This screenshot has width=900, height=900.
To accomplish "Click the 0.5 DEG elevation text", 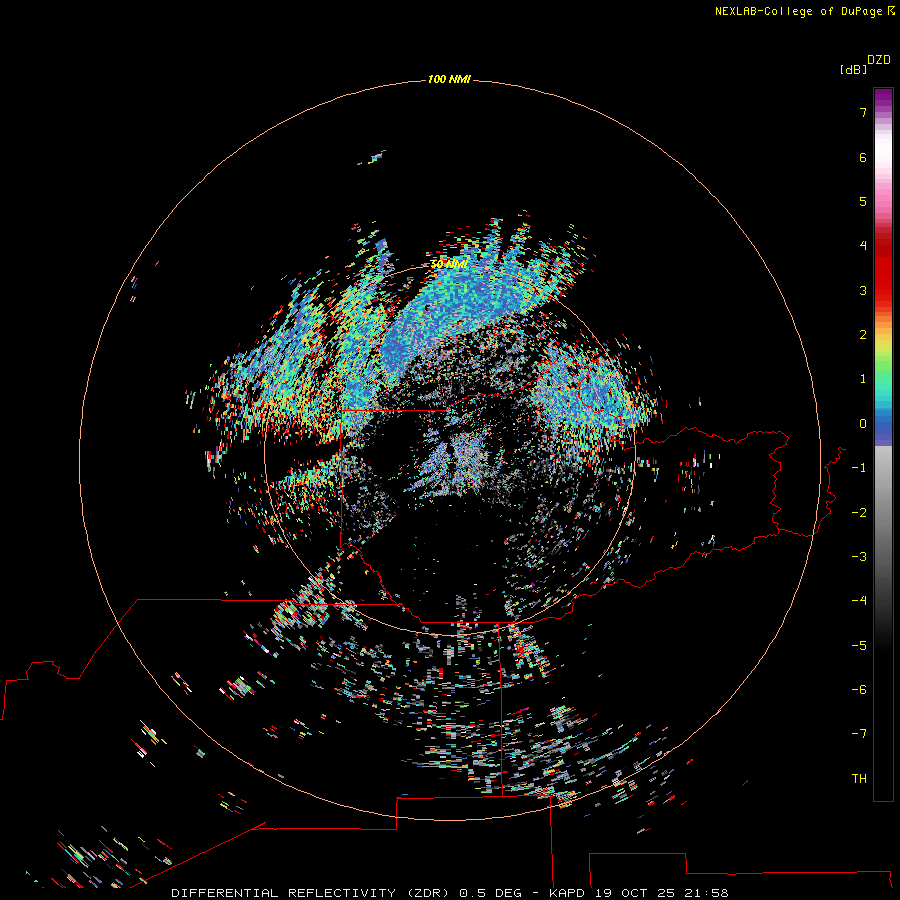I will click(x=491, y=893).
